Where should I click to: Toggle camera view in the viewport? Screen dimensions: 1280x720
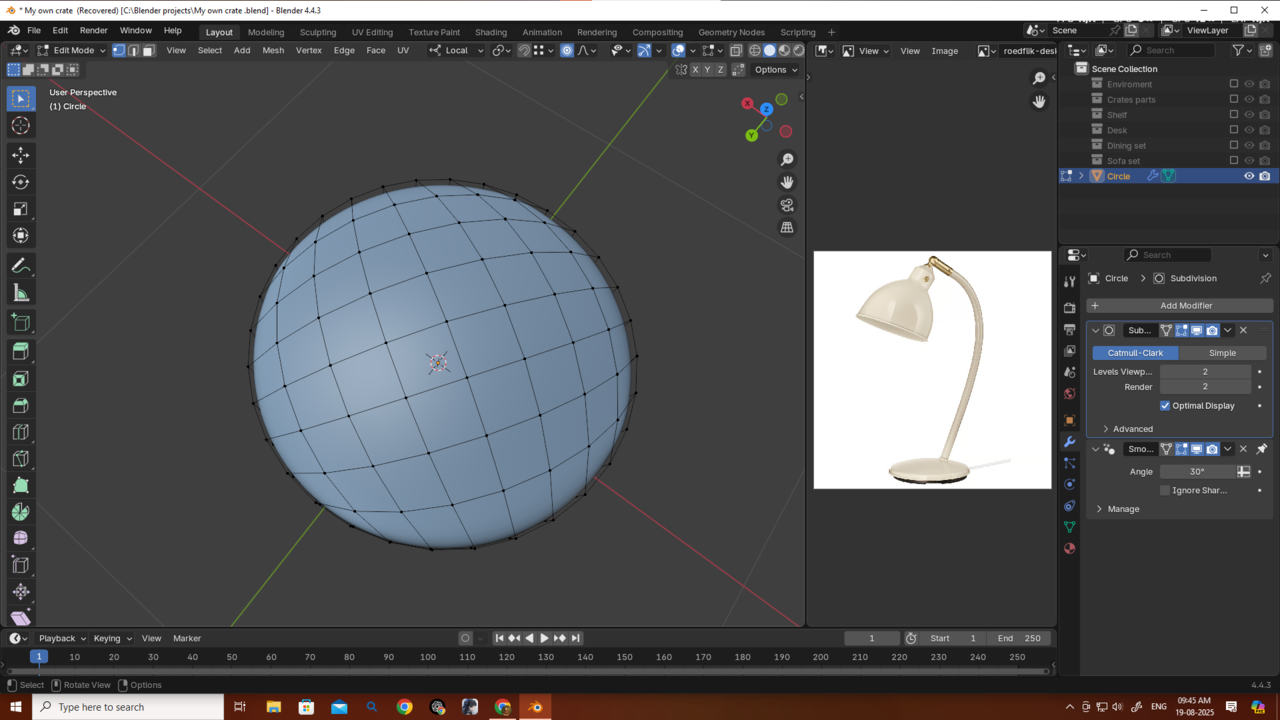coord(787,205)
